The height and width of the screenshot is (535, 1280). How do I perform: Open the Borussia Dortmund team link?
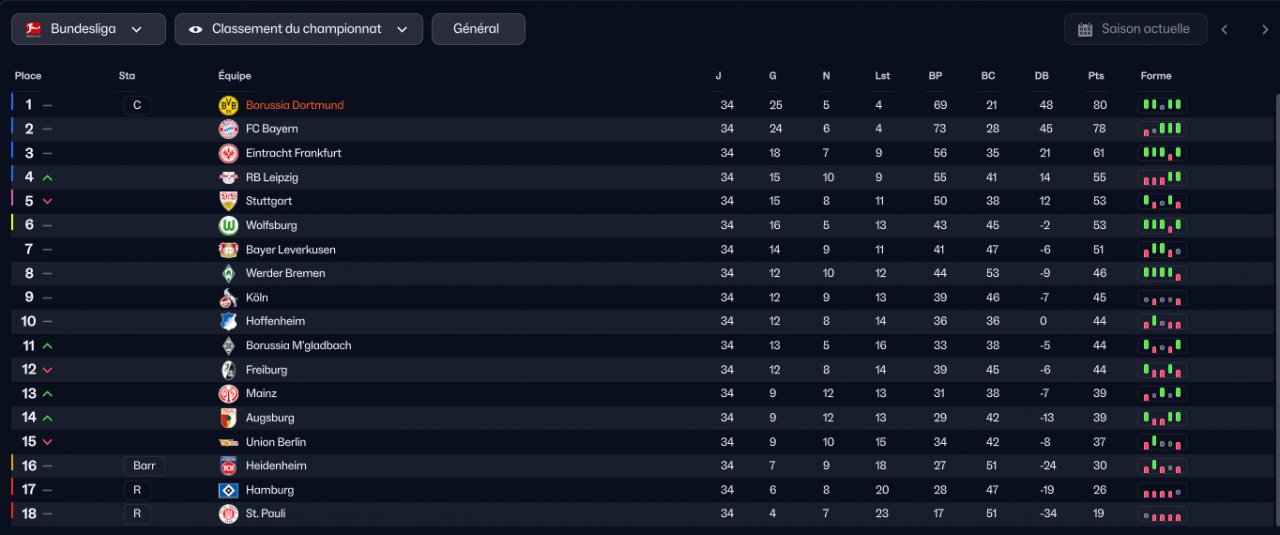point(295,105)
